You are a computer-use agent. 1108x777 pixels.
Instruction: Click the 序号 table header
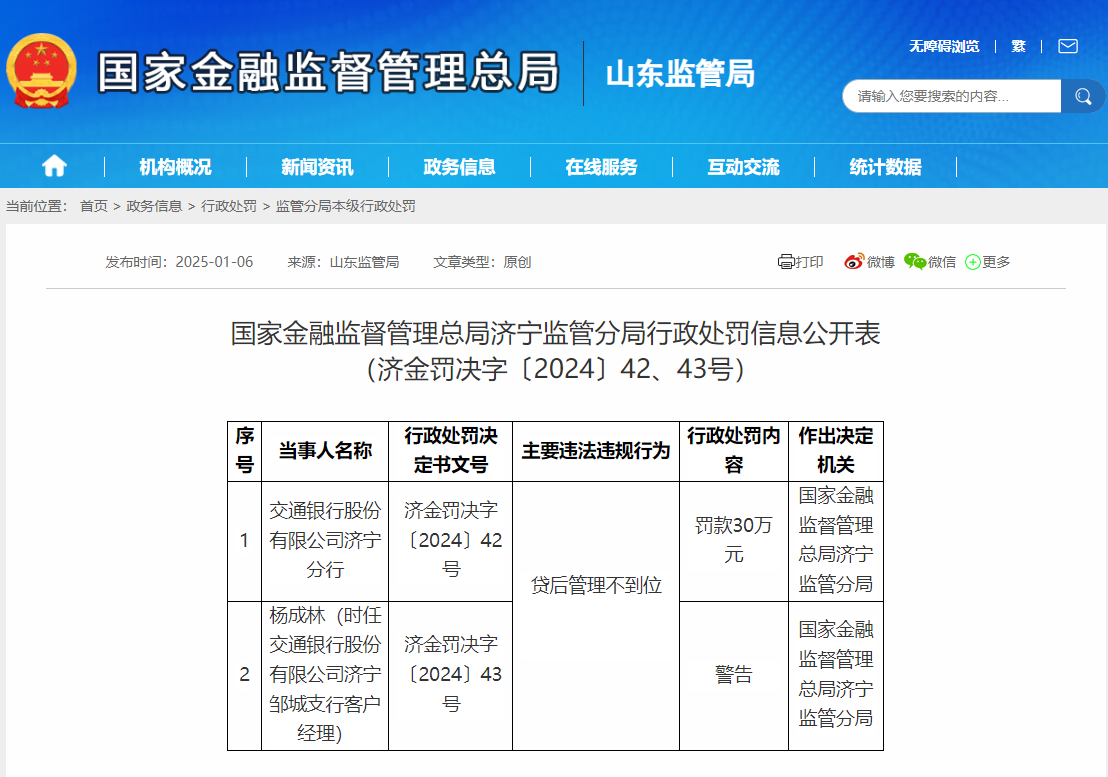click(x=244, y=451)
